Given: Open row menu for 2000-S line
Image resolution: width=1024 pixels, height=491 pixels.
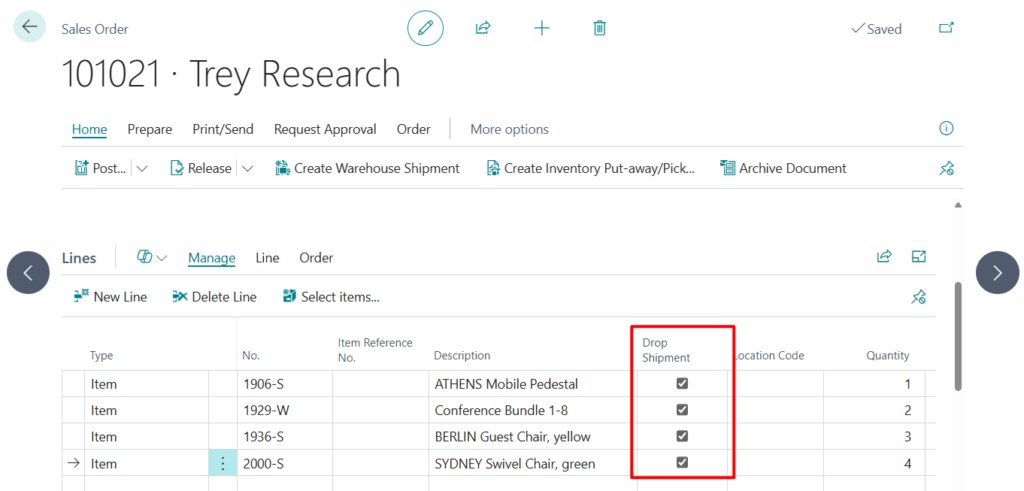Looking at the screenshot, I should (223, 464).
